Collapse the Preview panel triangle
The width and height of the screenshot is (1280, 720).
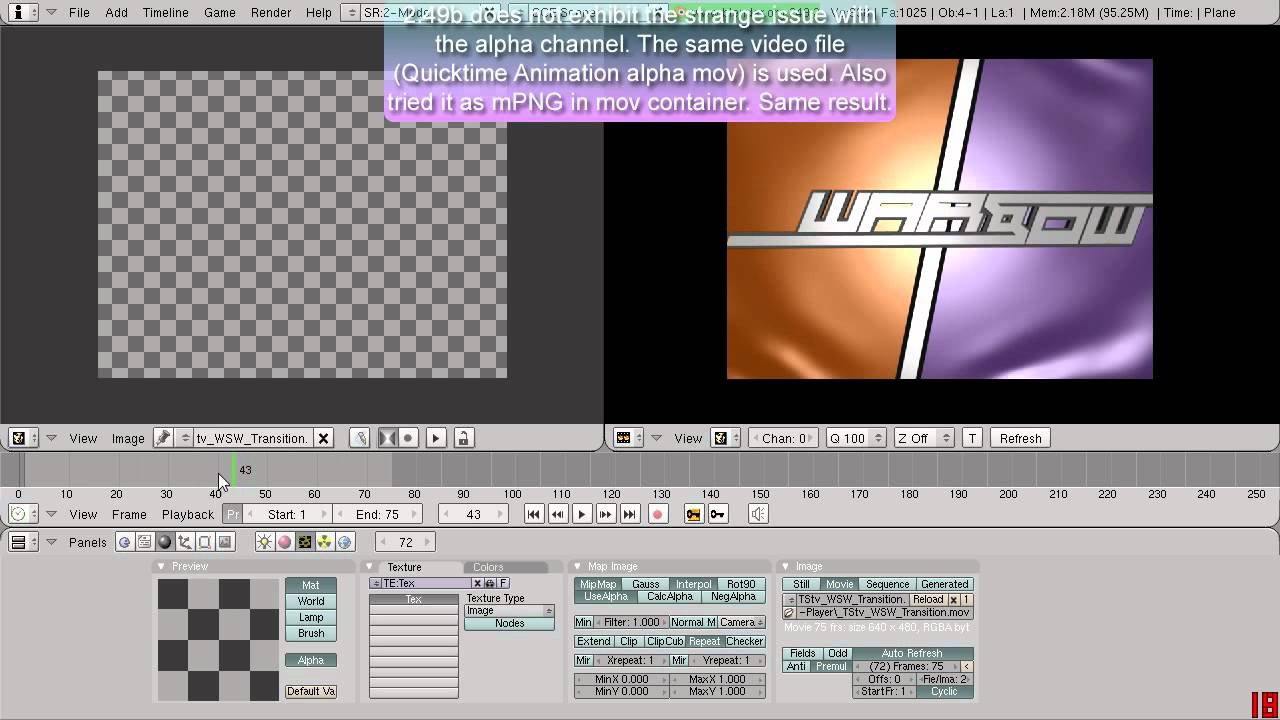[161, 567]
